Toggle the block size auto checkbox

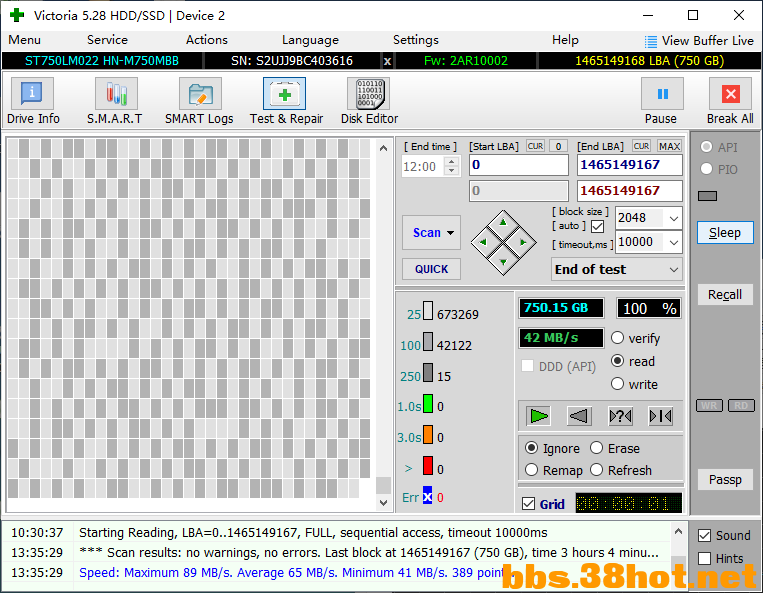pyautogui.click(x=598, y=226)
